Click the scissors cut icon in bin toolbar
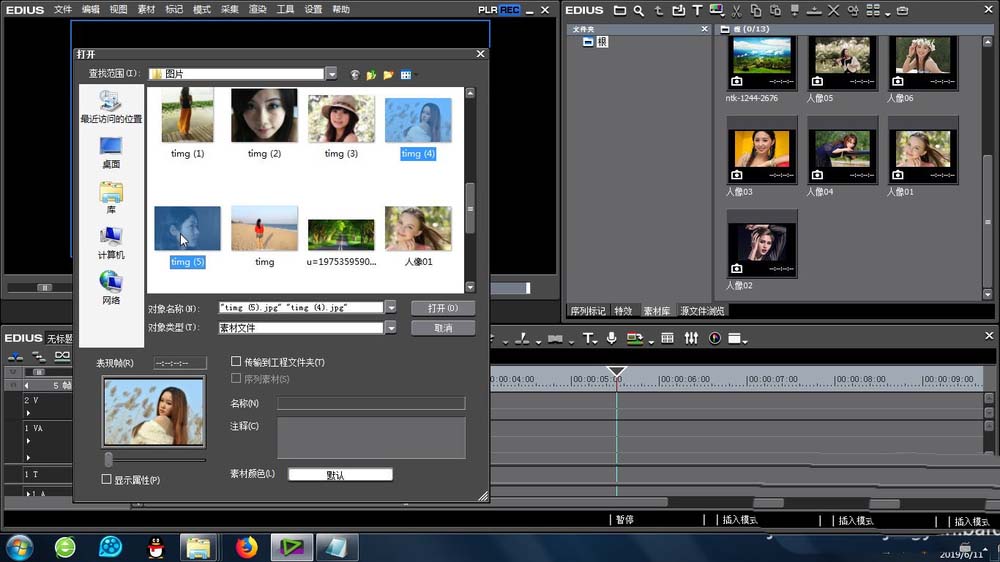 tap(736, 11)
